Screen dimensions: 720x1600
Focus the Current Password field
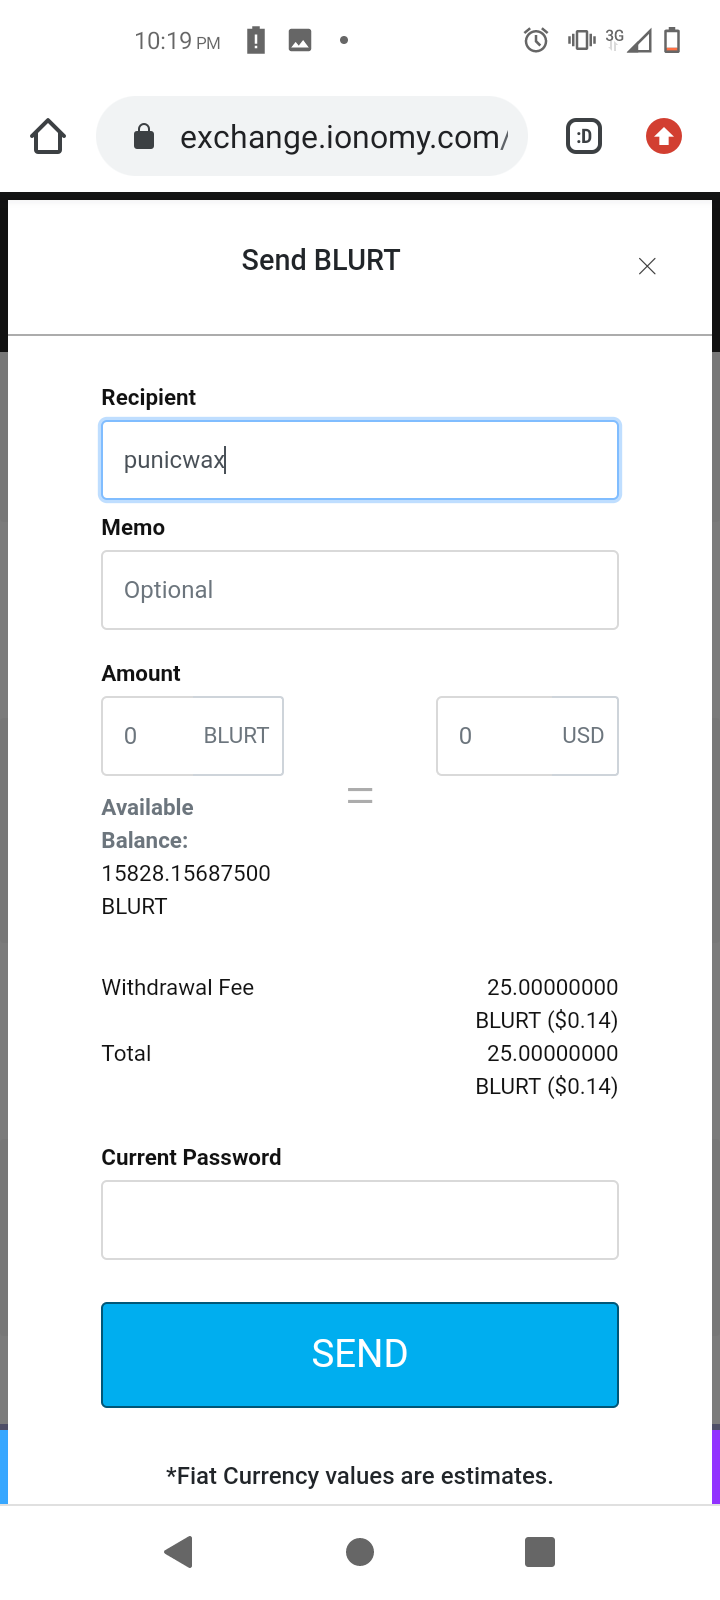click(360, 1220)
